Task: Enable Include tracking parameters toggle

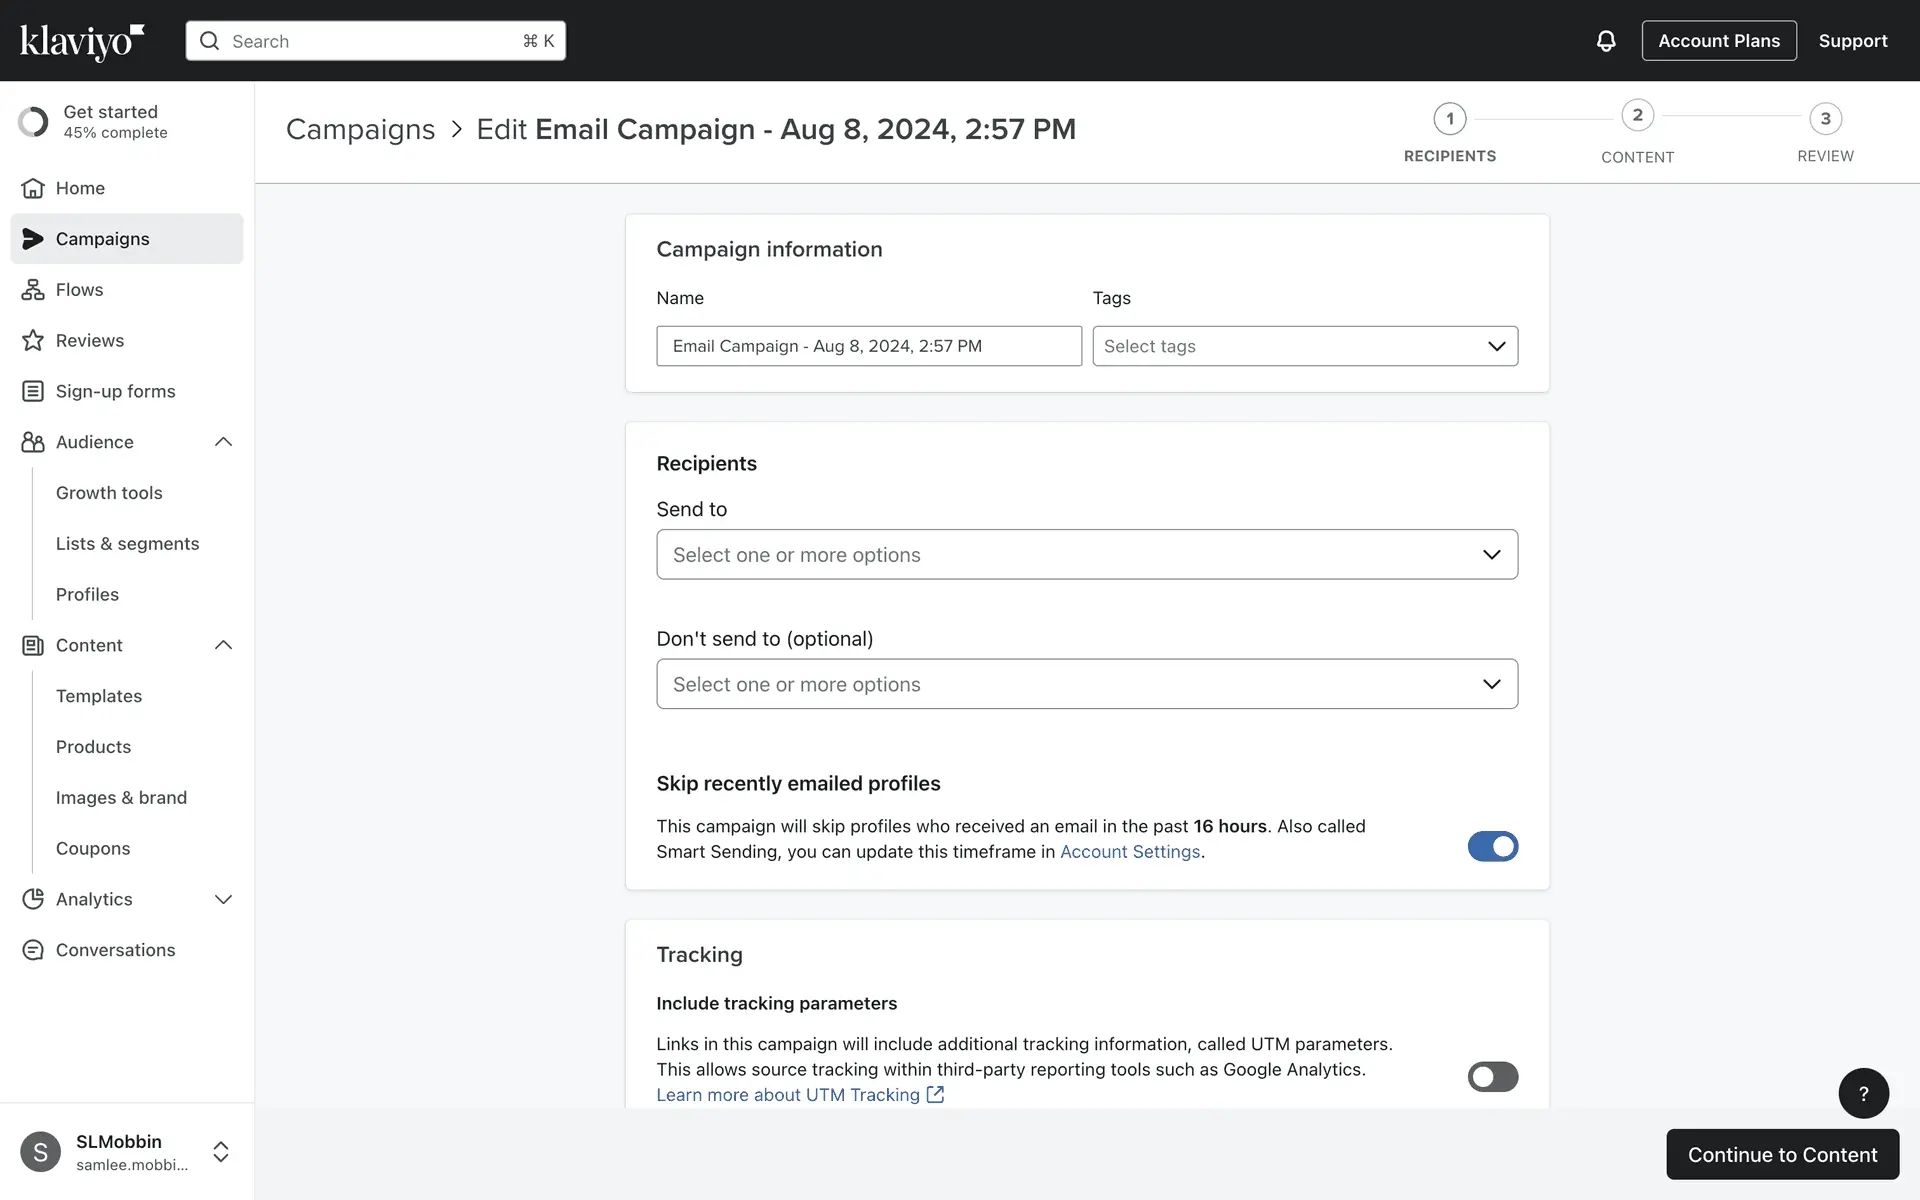Action: point(1492,1077)
